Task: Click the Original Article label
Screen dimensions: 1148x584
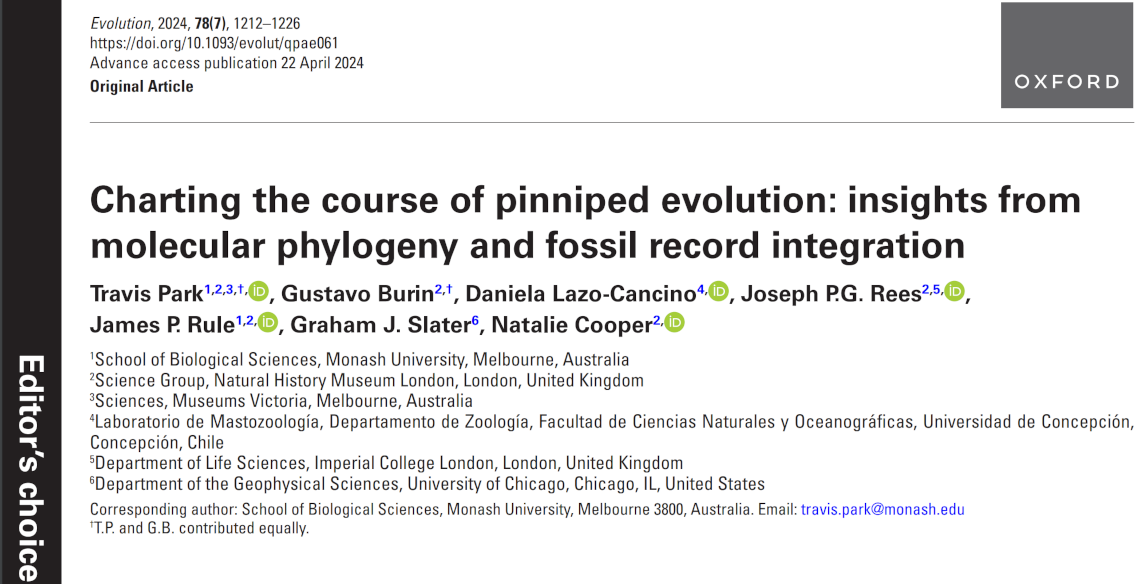Action: (x=142, y=86)
